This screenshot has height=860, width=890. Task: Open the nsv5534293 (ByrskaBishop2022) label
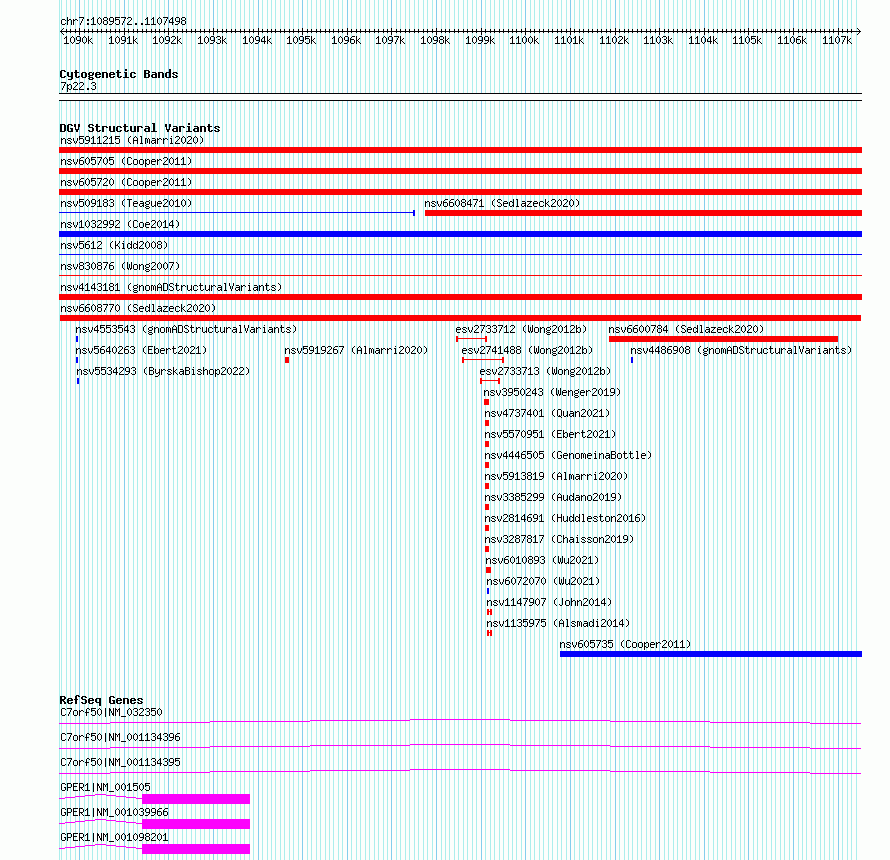[x=163, y=371]
